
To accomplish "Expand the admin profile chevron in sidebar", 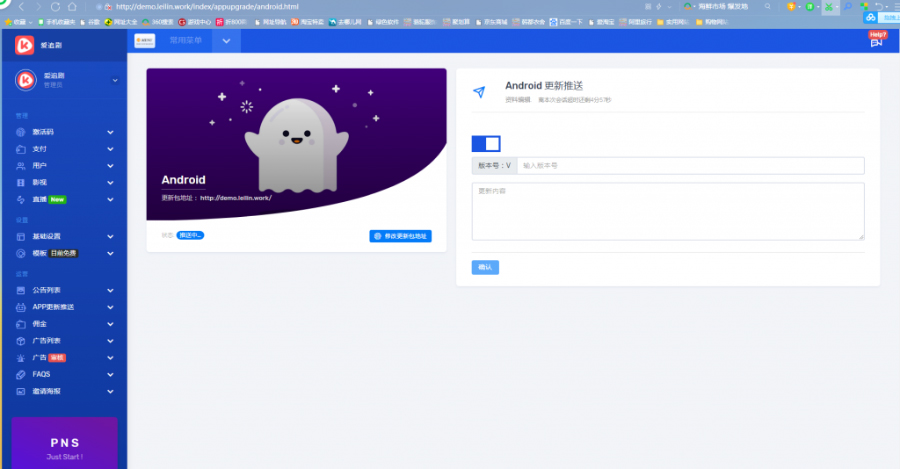I will [114, 80].
